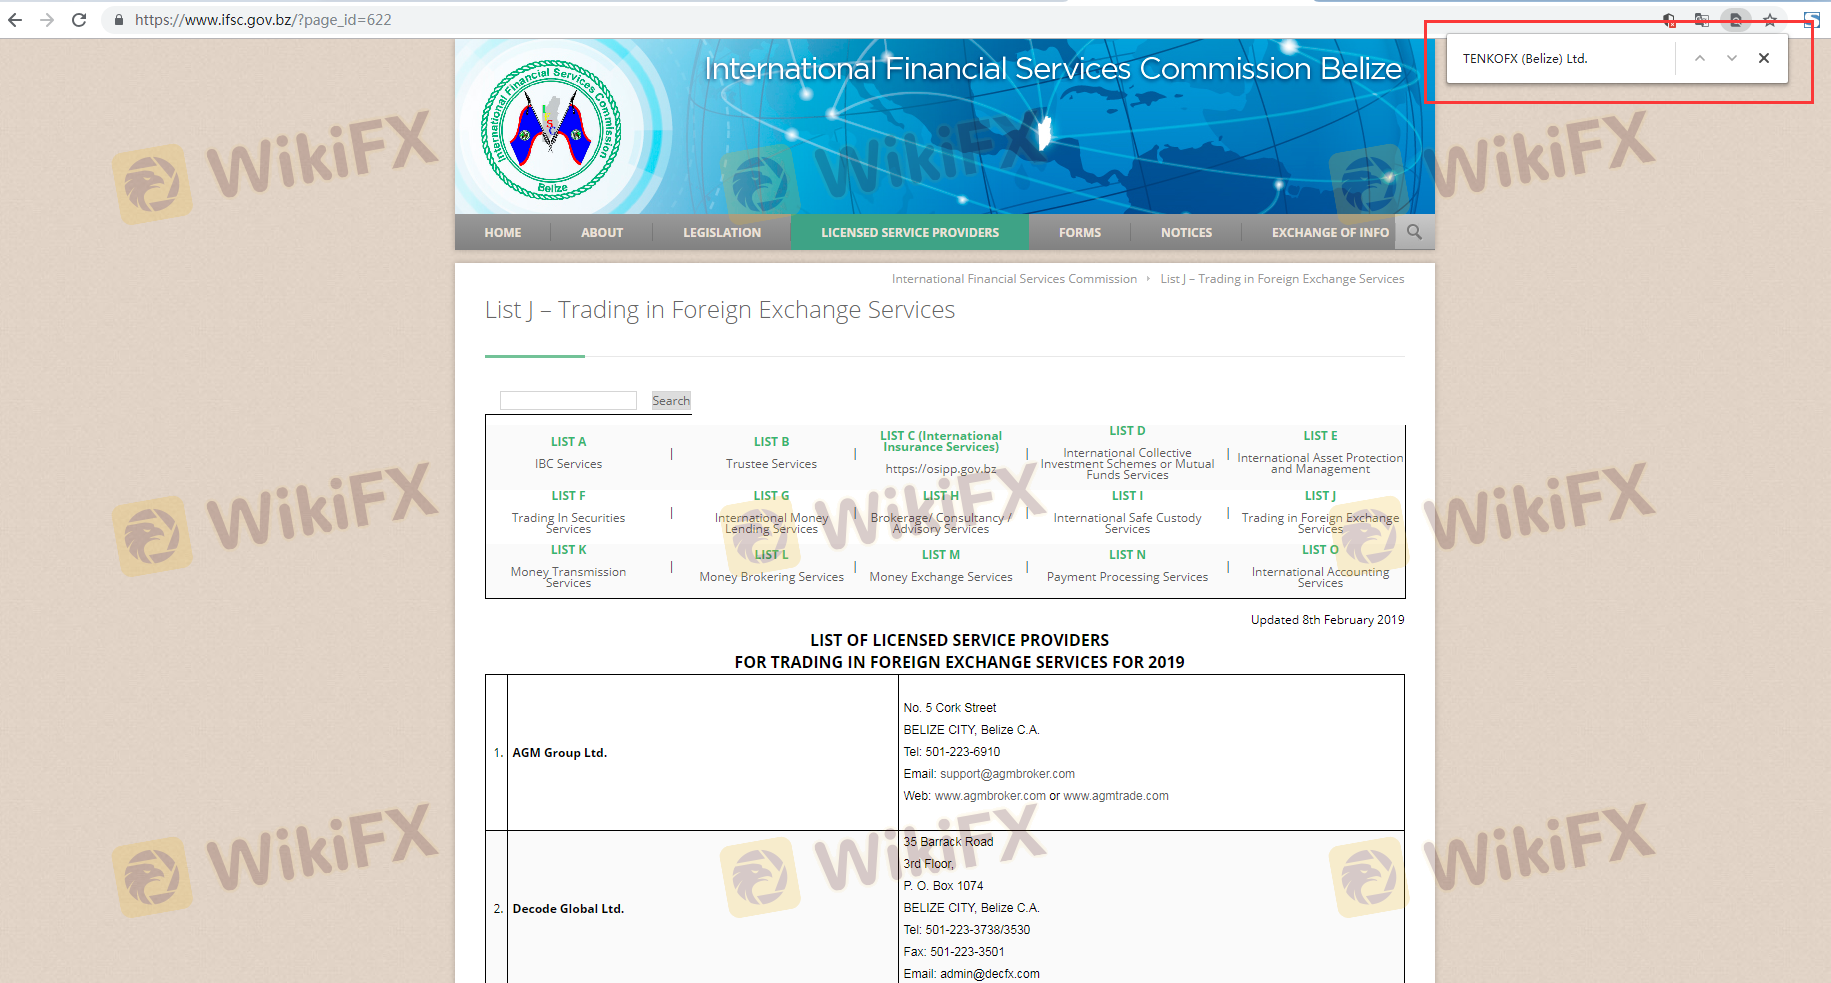Click the browser back arrow

[15, 20]
